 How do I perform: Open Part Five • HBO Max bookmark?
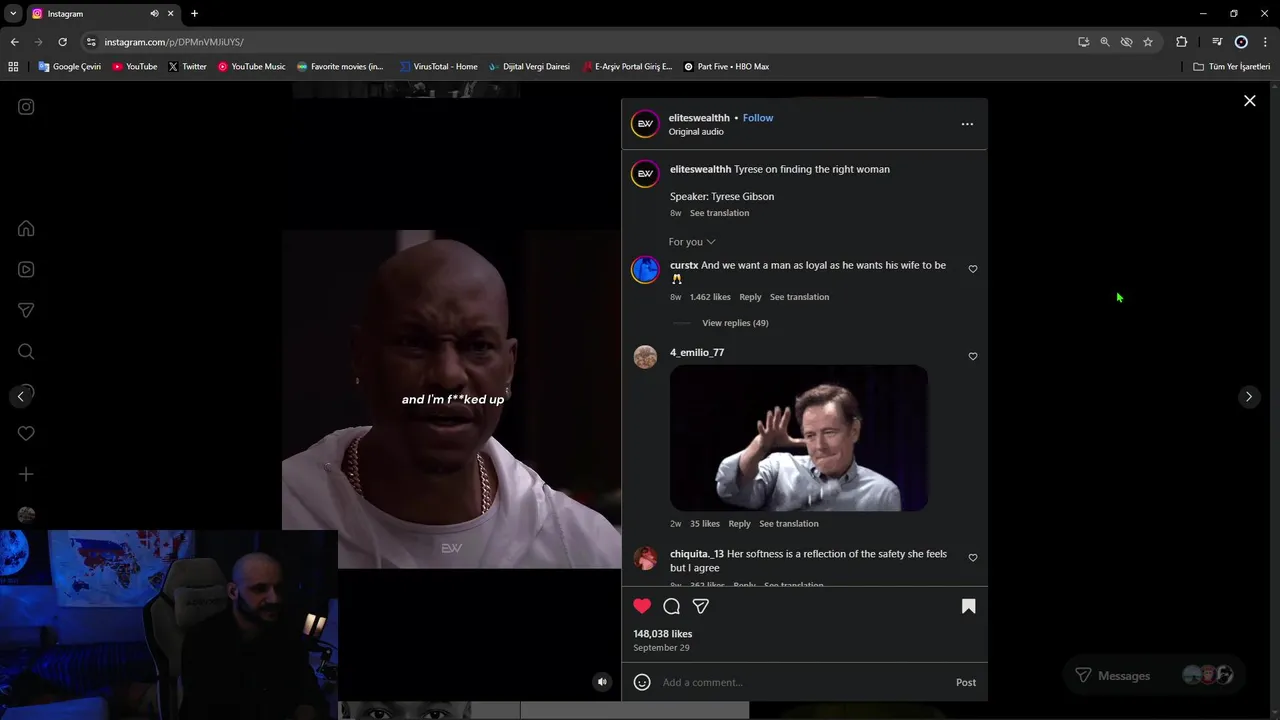click(726, 67)
